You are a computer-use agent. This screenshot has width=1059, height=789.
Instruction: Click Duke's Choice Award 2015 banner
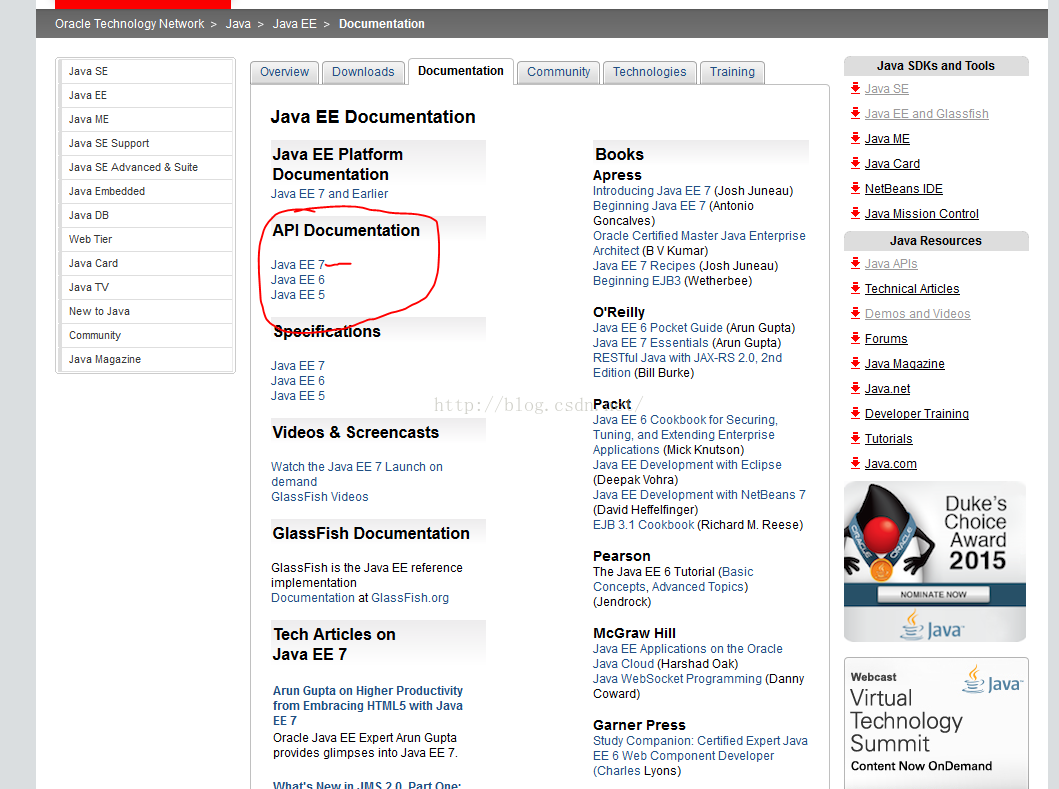[935, 561]
